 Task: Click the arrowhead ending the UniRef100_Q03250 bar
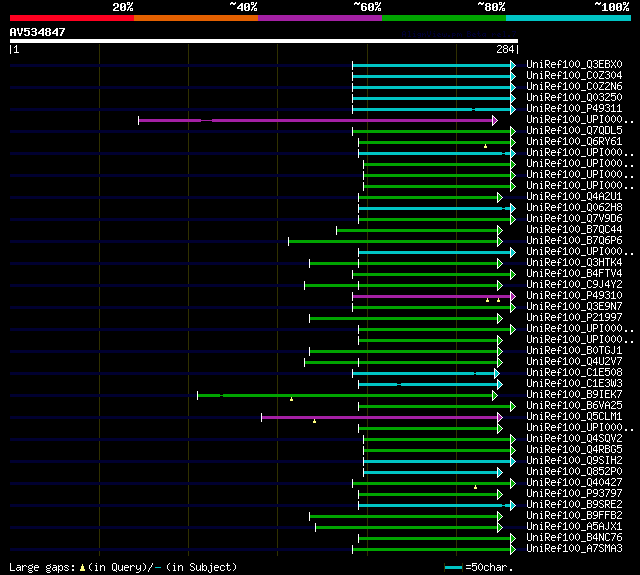(513, 98)
